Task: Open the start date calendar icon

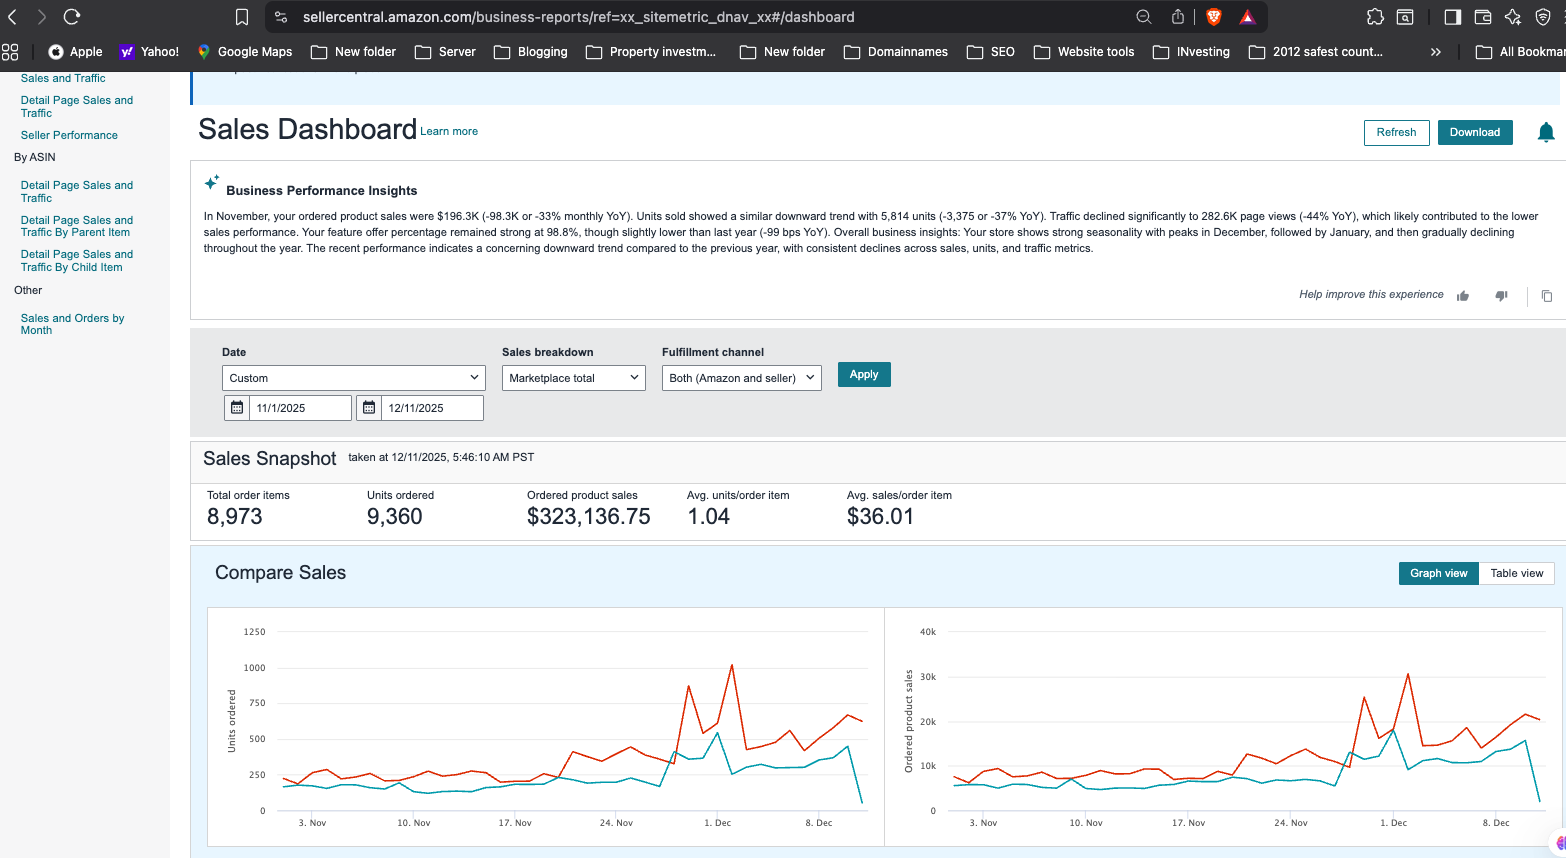Action: tap(237, 408)
